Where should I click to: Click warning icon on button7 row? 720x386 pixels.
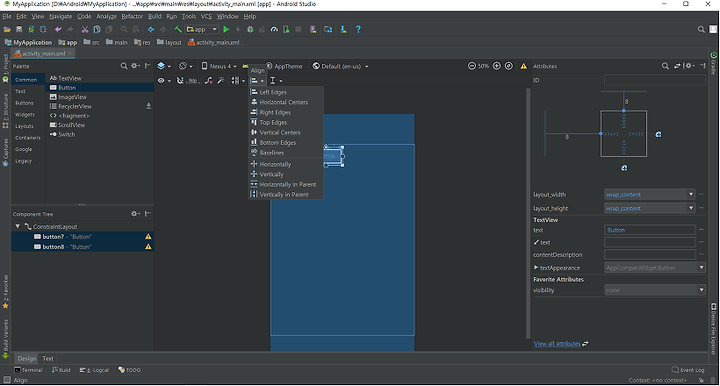click(x=148, y=237)
